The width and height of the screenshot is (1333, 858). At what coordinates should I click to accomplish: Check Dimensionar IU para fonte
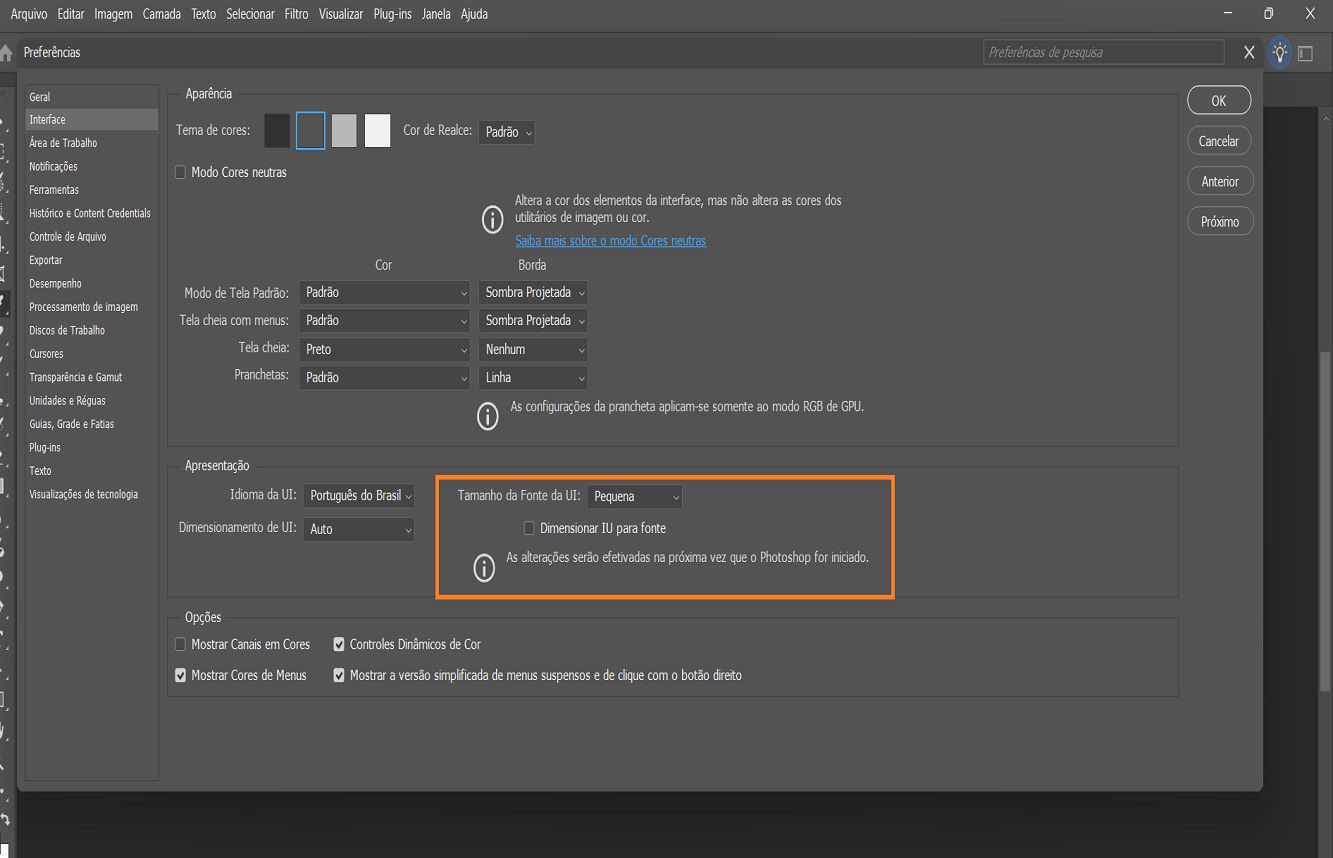pos(529,526)
